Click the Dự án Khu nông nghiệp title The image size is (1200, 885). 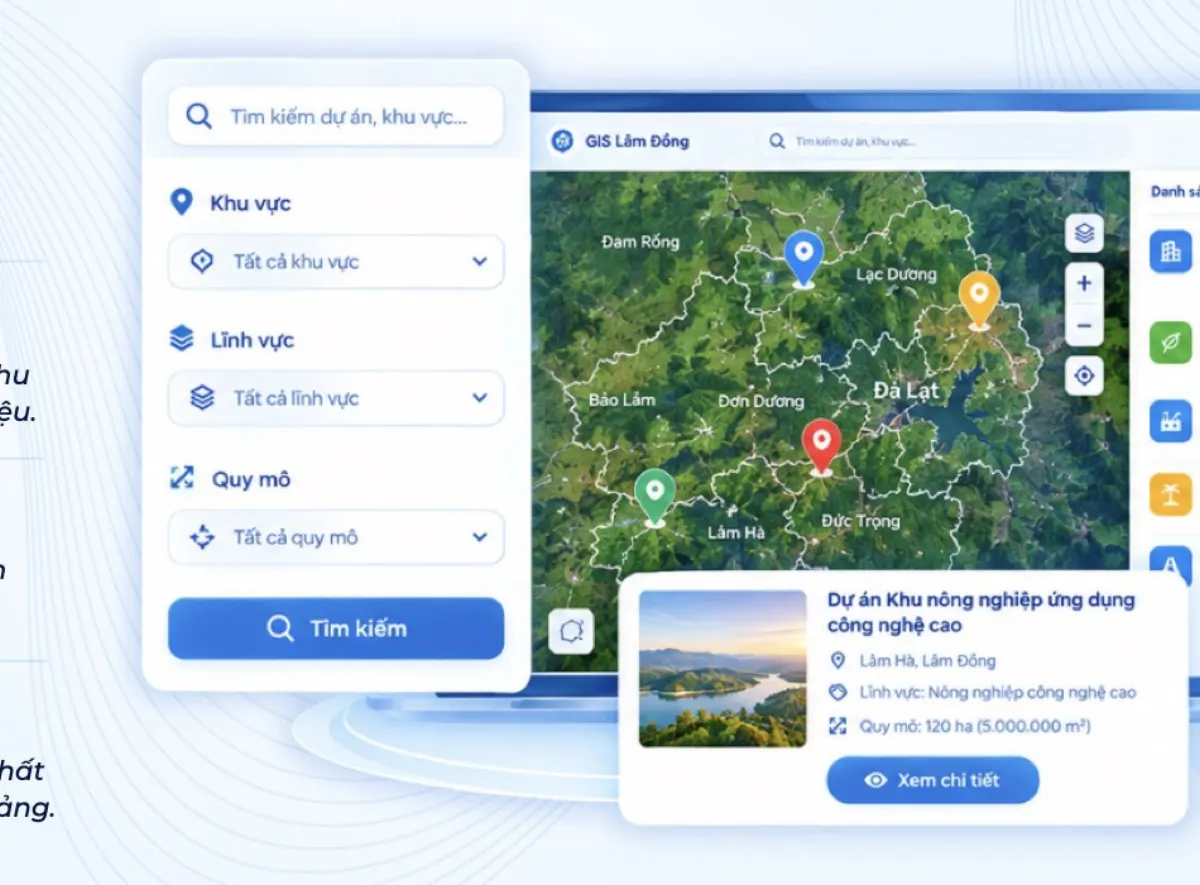click(x=981, y=612)
